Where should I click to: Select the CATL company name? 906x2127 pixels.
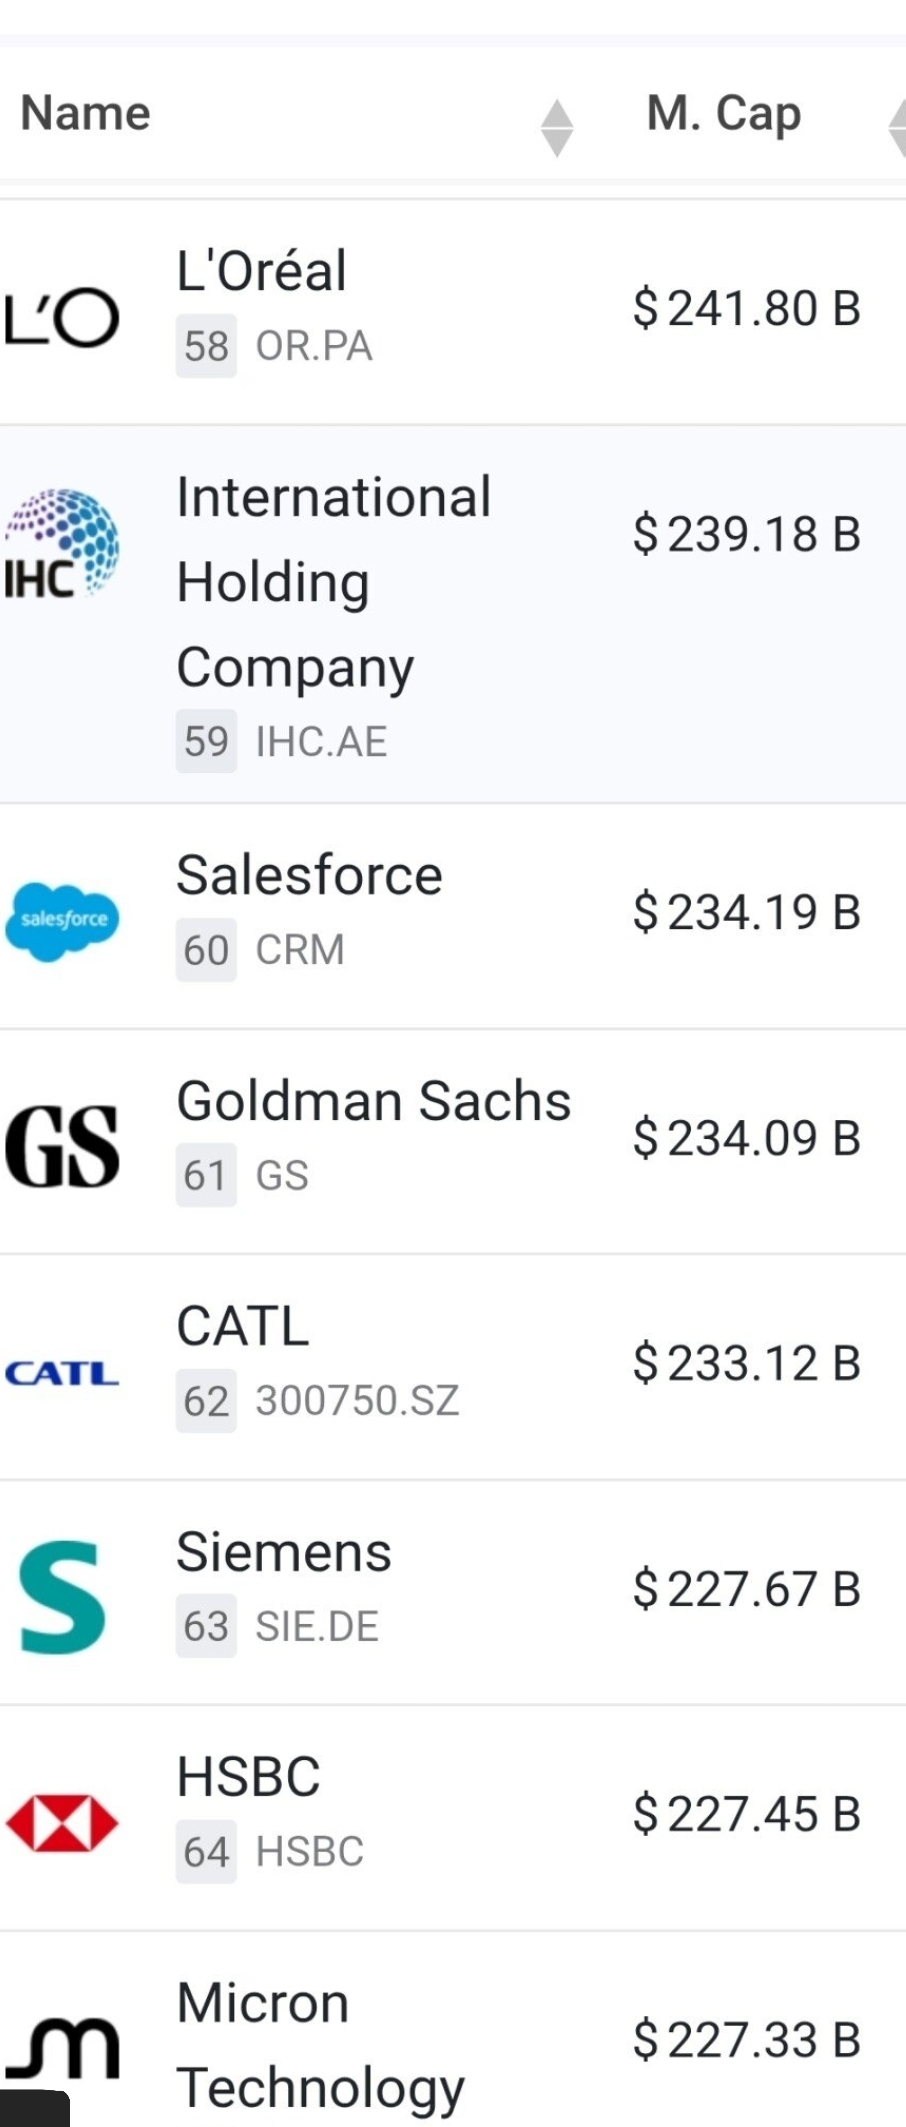tap(243, 1327)
